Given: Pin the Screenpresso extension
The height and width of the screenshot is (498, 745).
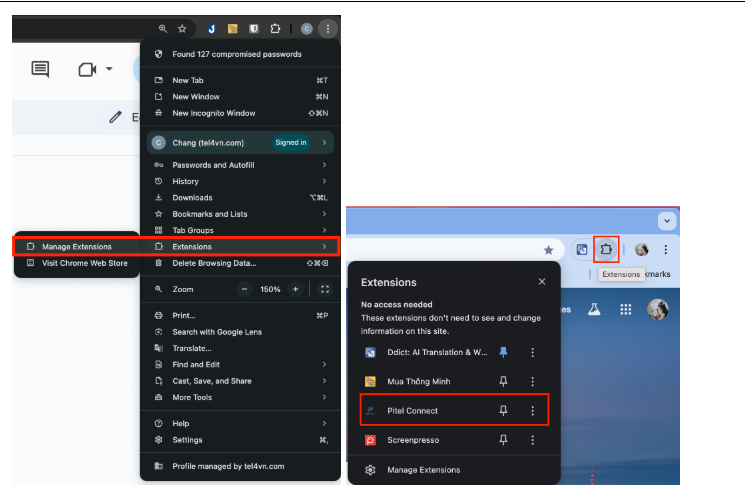Looking at the screenshot, I should tap(503, 440).
